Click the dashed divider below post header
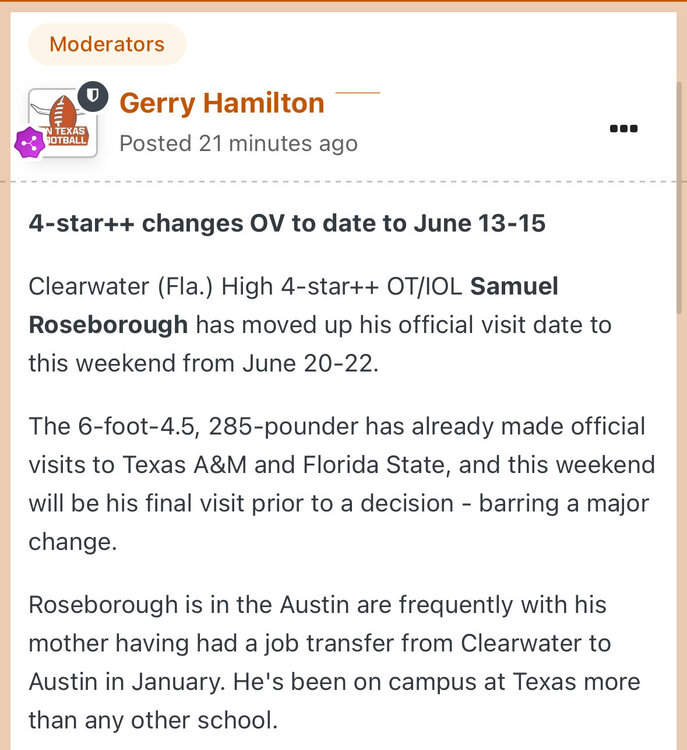The height and width of the screenshot is (750, 687). click(x=340, y=181)
